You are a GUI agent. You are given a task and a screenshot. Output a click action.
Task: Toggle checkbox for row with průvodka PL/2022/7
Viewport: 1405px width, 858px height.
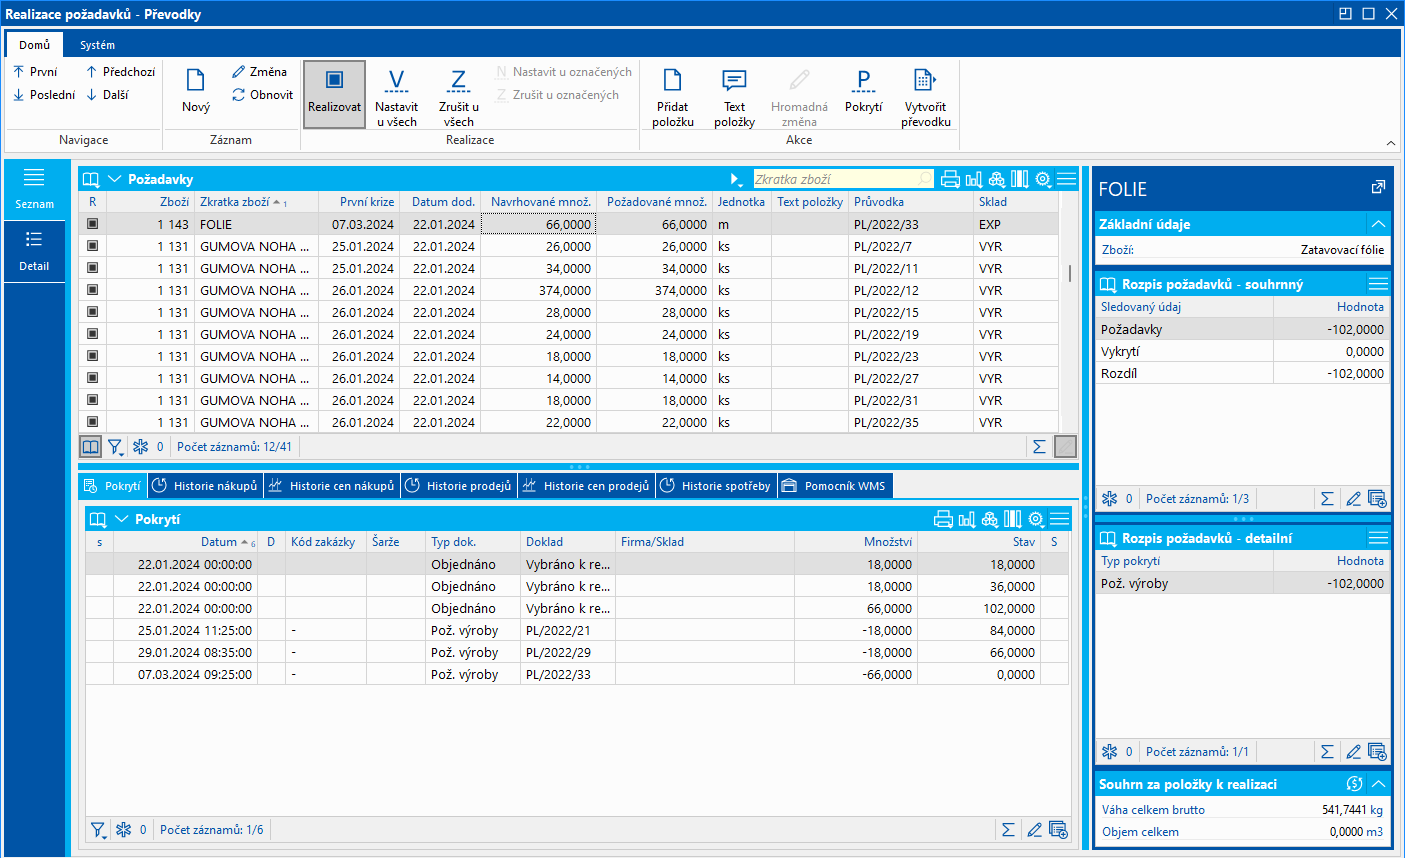tap(93, 246)
